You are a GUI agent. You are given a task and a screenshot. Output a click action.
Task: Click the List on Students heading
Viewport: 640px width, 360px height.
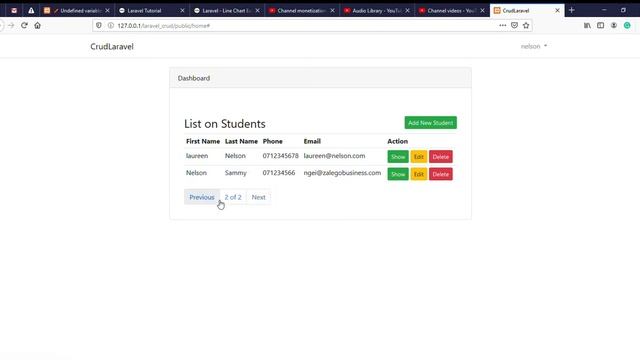click(x=224, y=124)
